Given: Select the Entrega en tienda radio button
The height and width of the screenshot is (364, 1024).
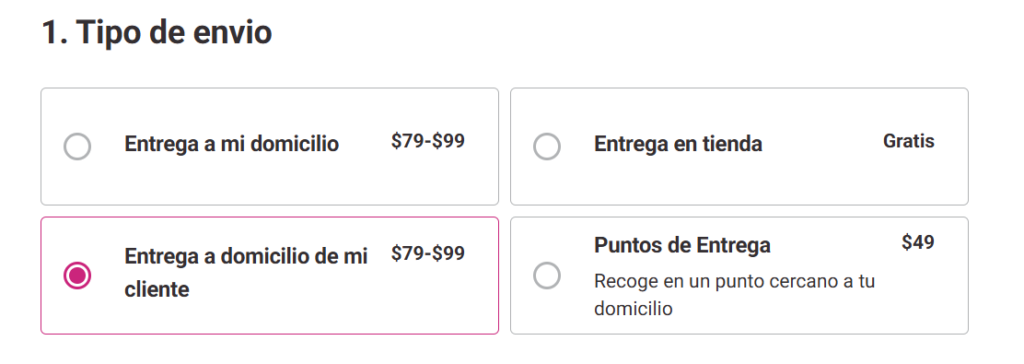Looking at the screenshot, I should tap(547, 146).
